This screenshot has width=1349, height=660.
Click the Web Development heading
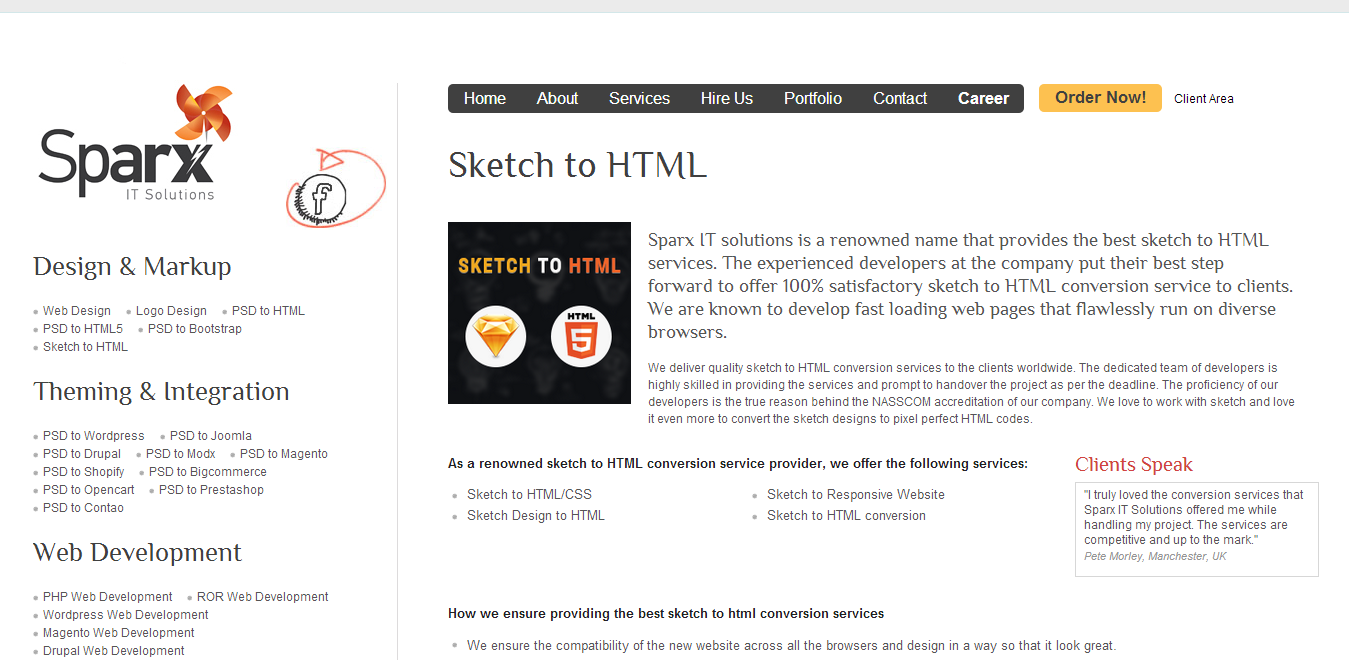pyautogui.click(x=137, y=553)
